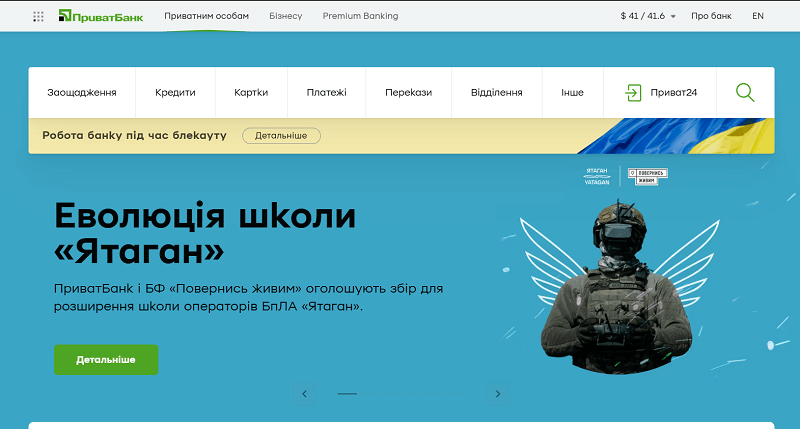Switch language to EN
This screenshot has width=800, height=429.
pyautogui.click(x=758, y=16)
